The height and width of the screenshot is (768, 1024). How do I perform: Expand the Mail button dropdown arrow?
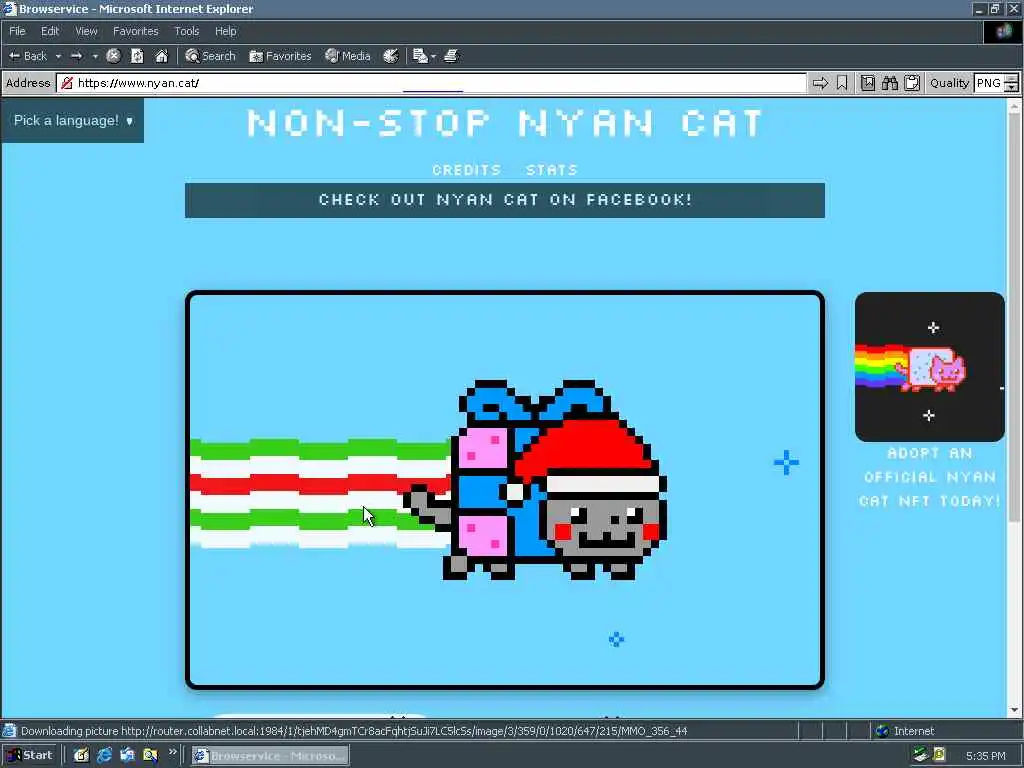click(x=434, y=57)
